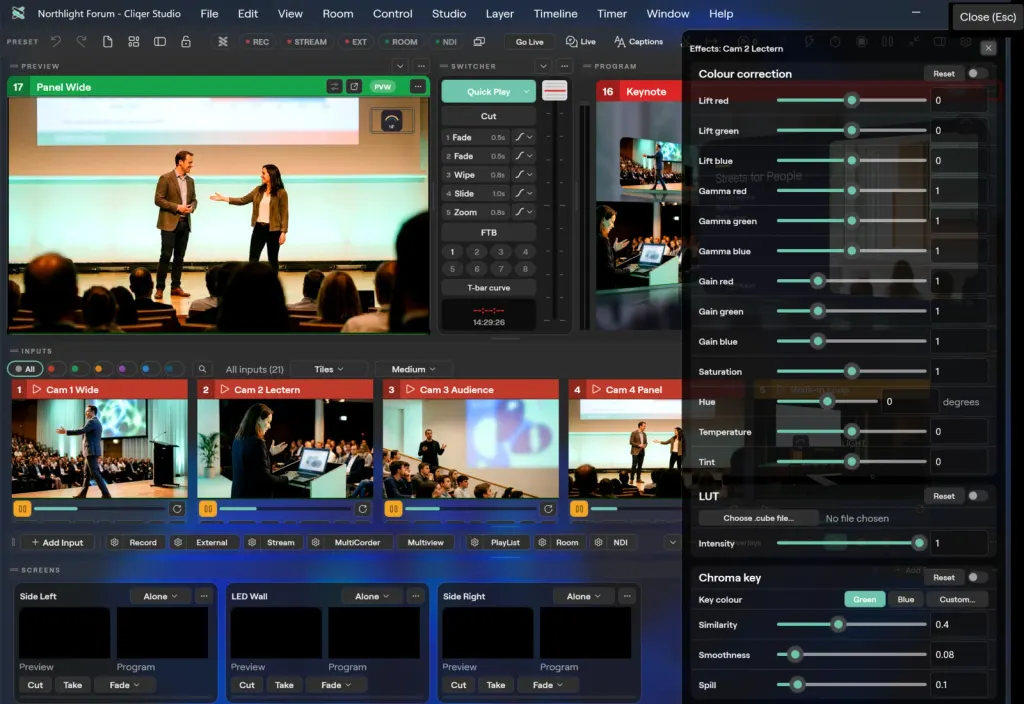
Task: Open the Captions tool
Action: point(638,41)
